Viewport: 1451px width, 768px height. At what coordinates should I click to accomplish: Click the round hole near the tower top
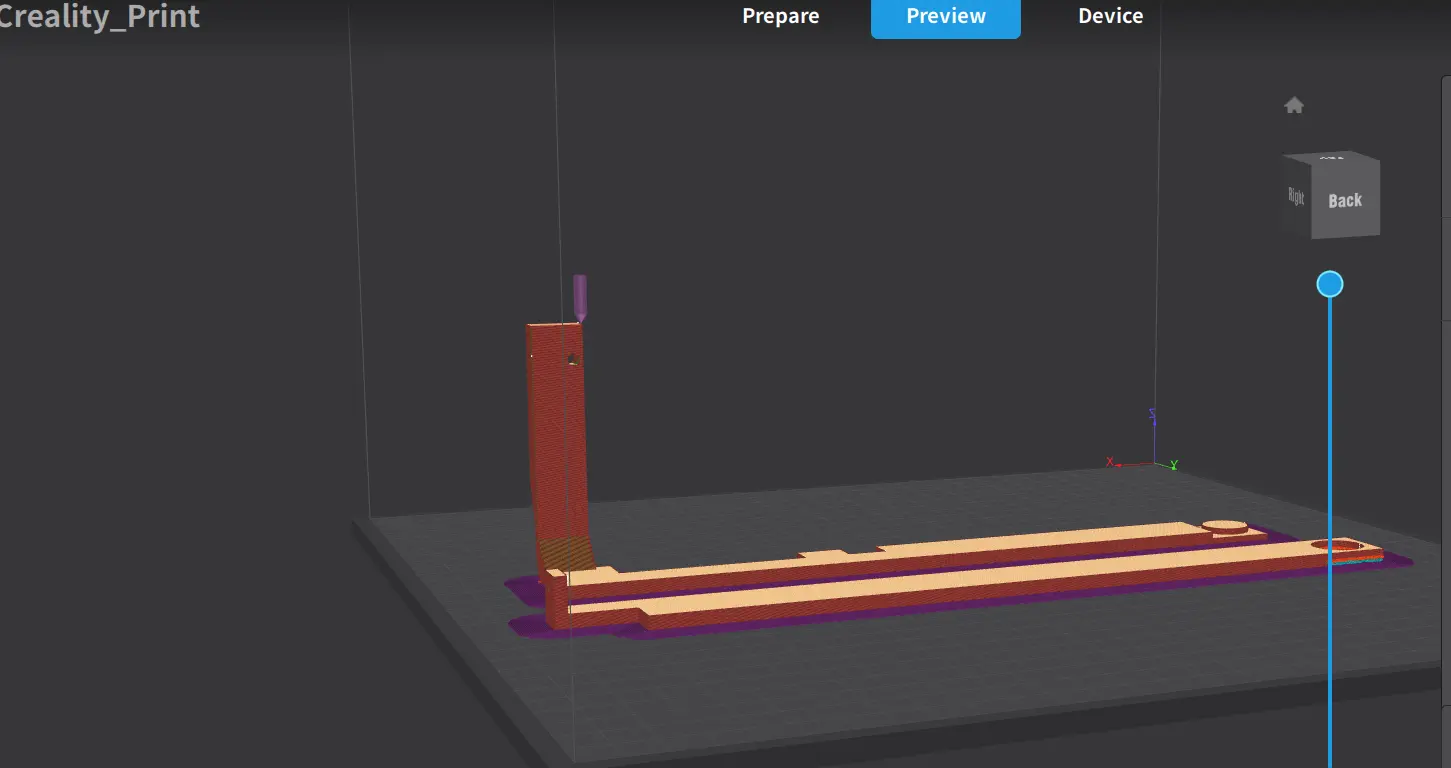coord(573,359)
